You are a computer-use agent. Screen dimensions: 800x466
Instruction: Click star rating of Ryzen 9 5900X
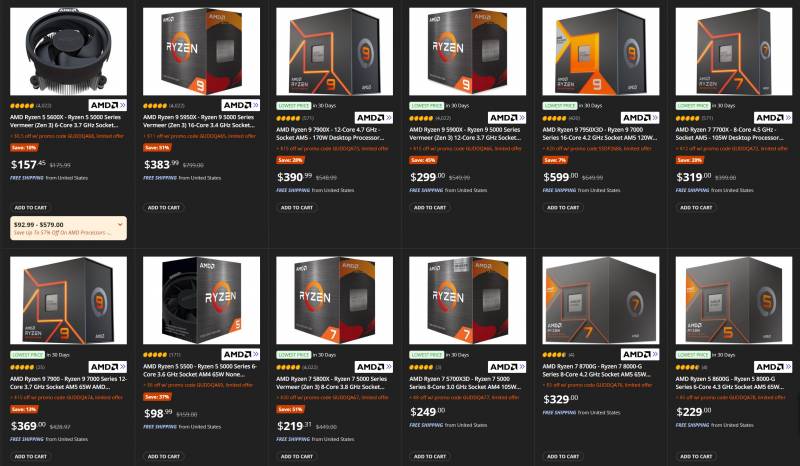click(x=421, y=118)
